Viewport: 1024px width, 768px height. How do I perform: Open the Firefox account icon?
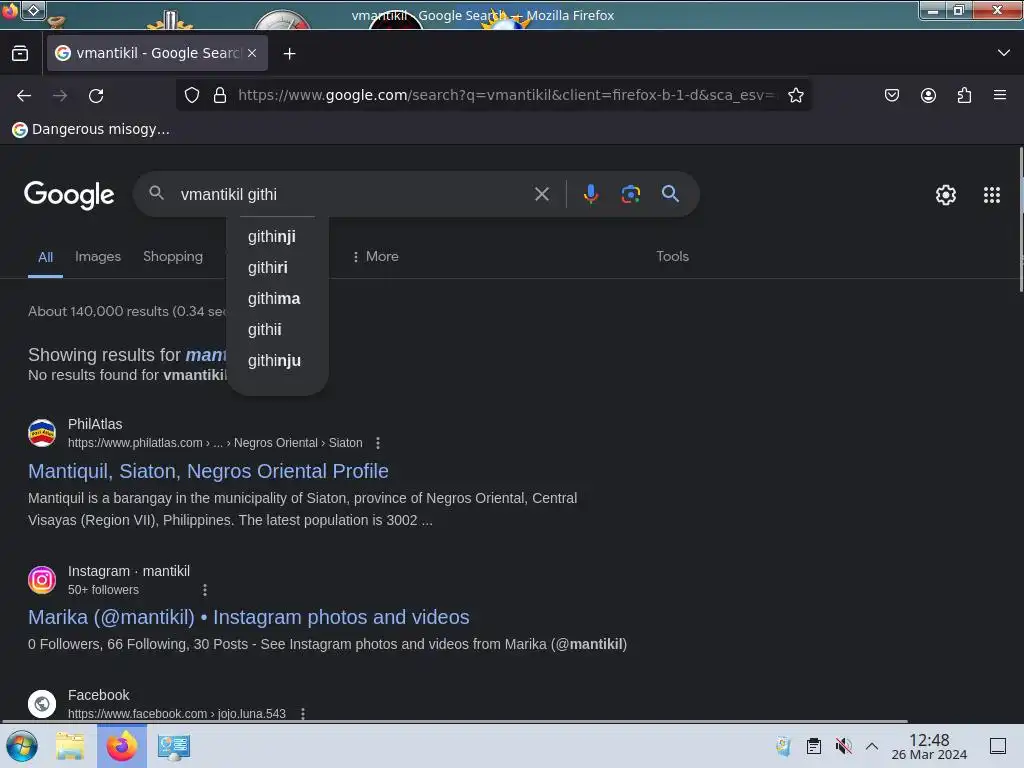928,95
